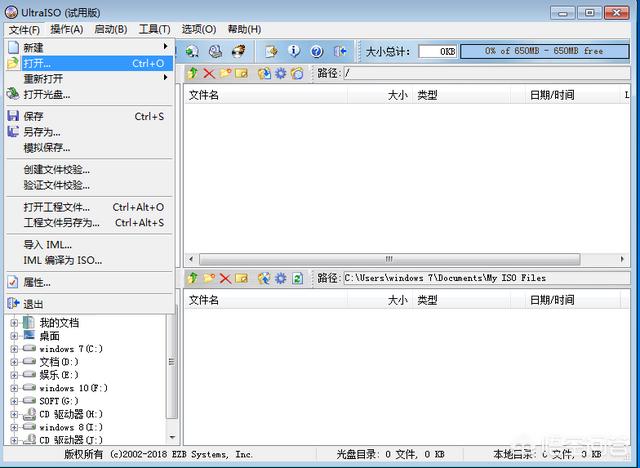The height and width of the screenshot is (468, 640).
Task: Click rename icon in disc image pane toolbar
Action: point(242,73)
